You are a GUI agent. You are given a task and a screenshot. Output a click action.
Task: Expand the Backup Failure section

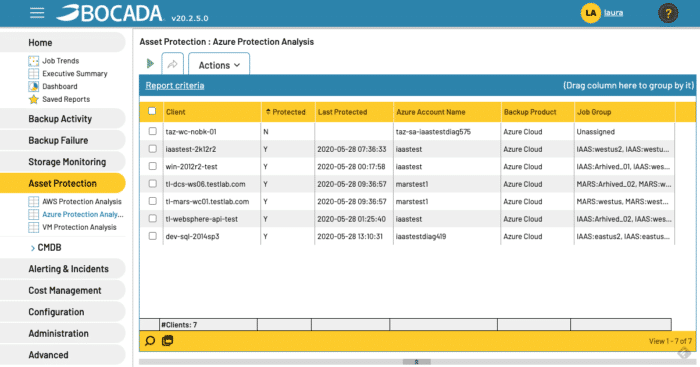(62, 140)
